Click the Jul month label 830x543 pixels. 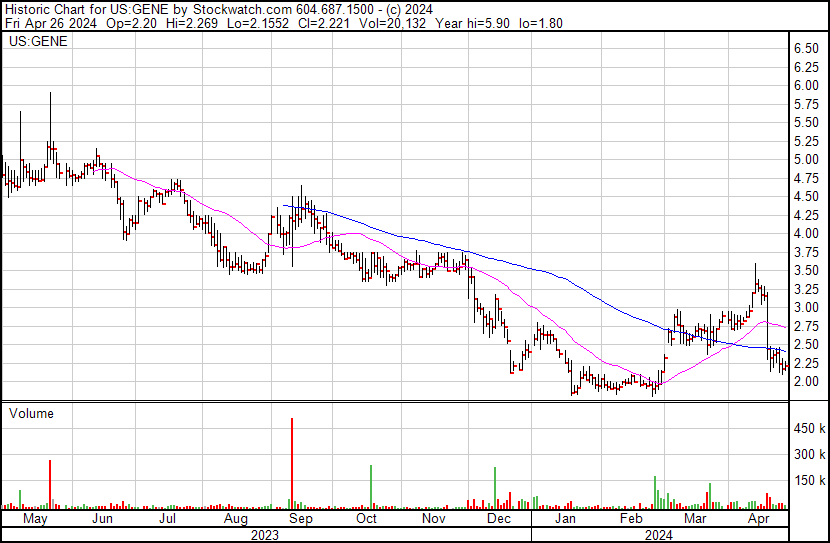[168, 519]
